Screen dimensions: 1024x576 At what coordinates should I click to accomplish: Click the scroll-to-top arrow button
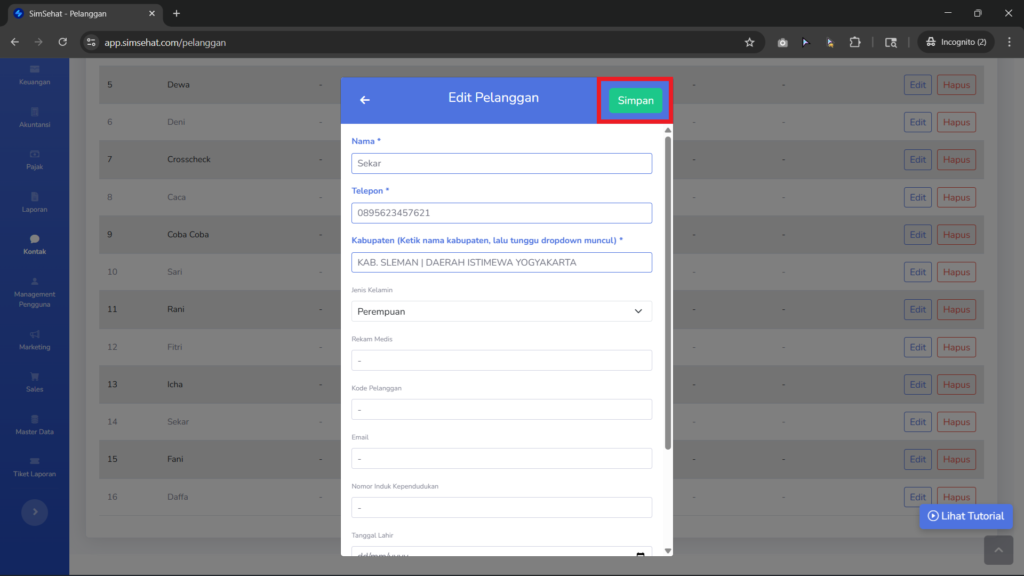click(999, 550)
